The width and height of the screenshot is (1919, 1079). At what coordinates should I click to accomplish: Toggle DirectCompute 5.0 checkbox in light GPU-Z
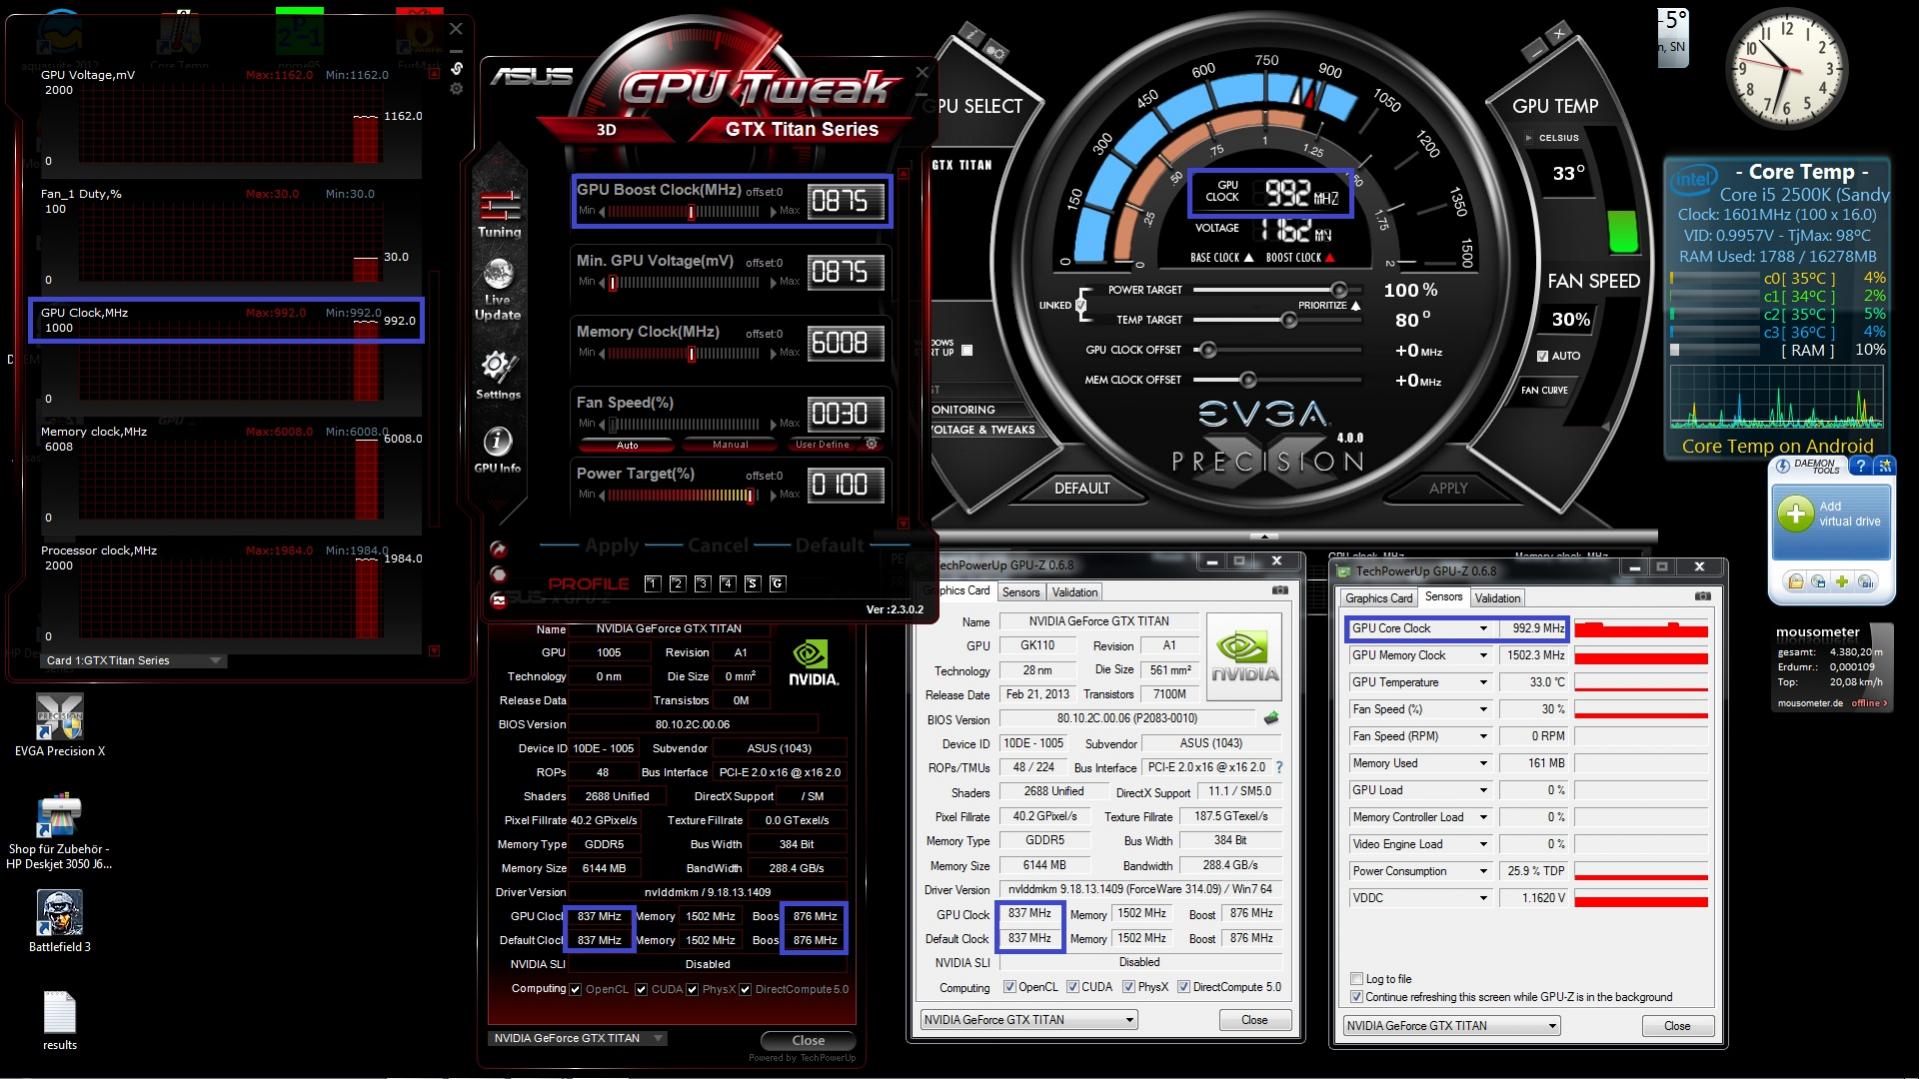1184,987
